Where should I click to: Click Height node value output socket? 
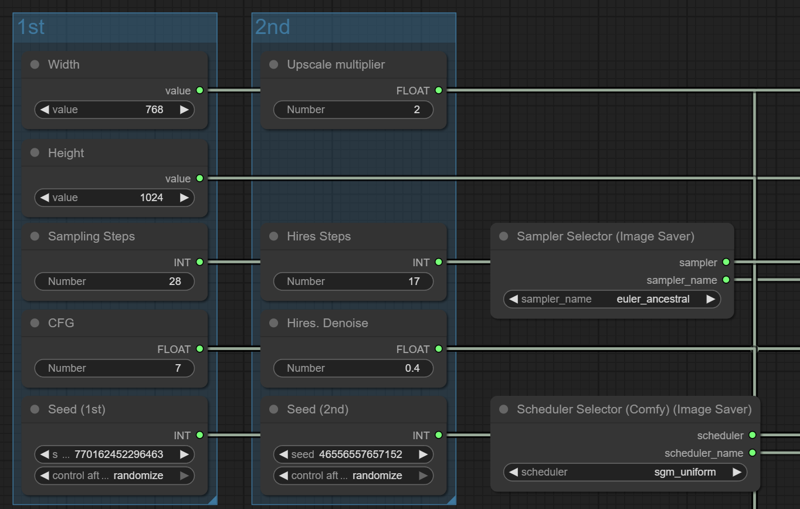[200, 178]
